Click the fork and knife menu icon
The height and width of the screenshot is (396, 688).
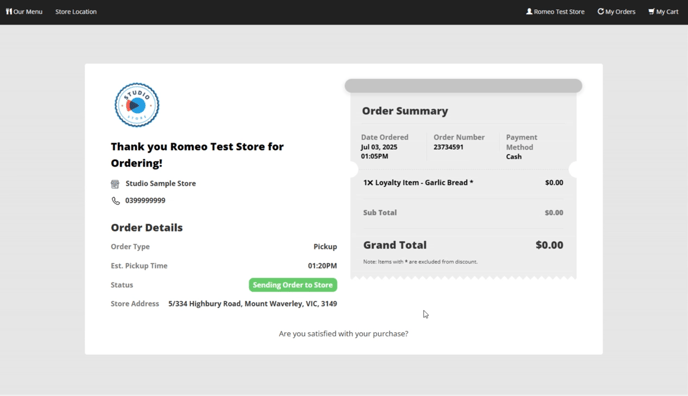pyautogui.click(x=9, y=12)
